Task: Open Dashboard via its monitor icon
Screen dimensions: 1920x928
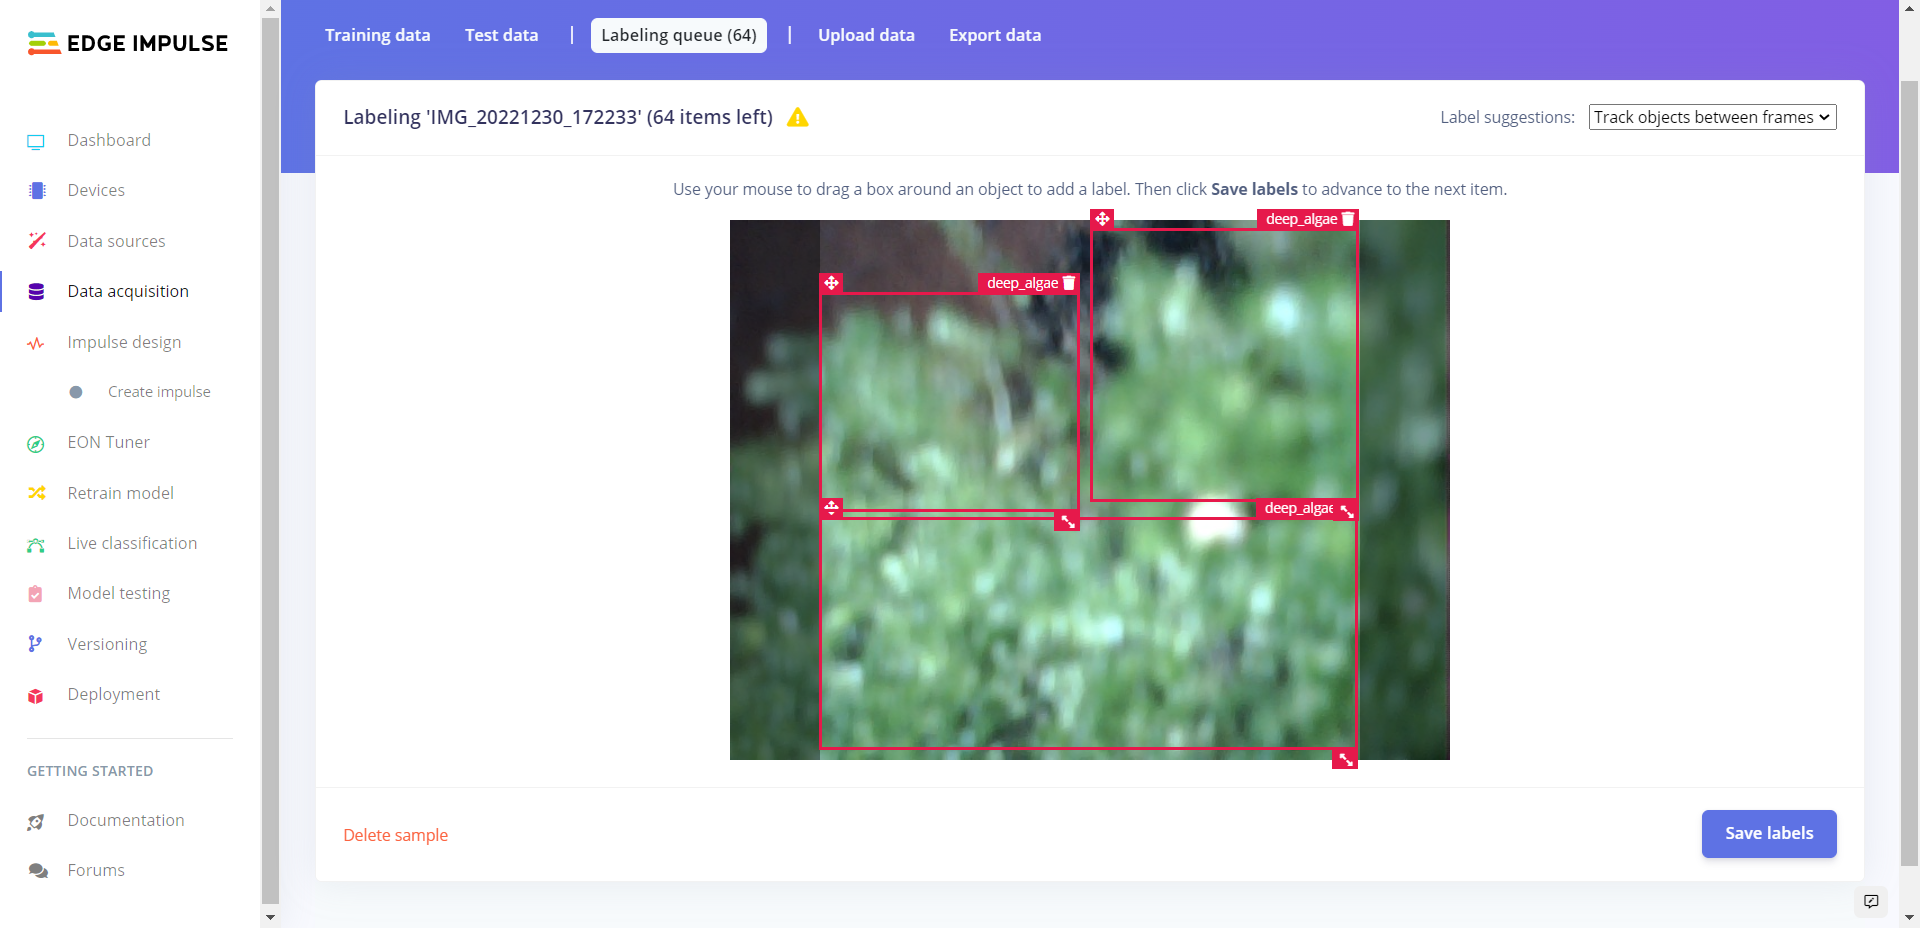Action: click(36, 141)
